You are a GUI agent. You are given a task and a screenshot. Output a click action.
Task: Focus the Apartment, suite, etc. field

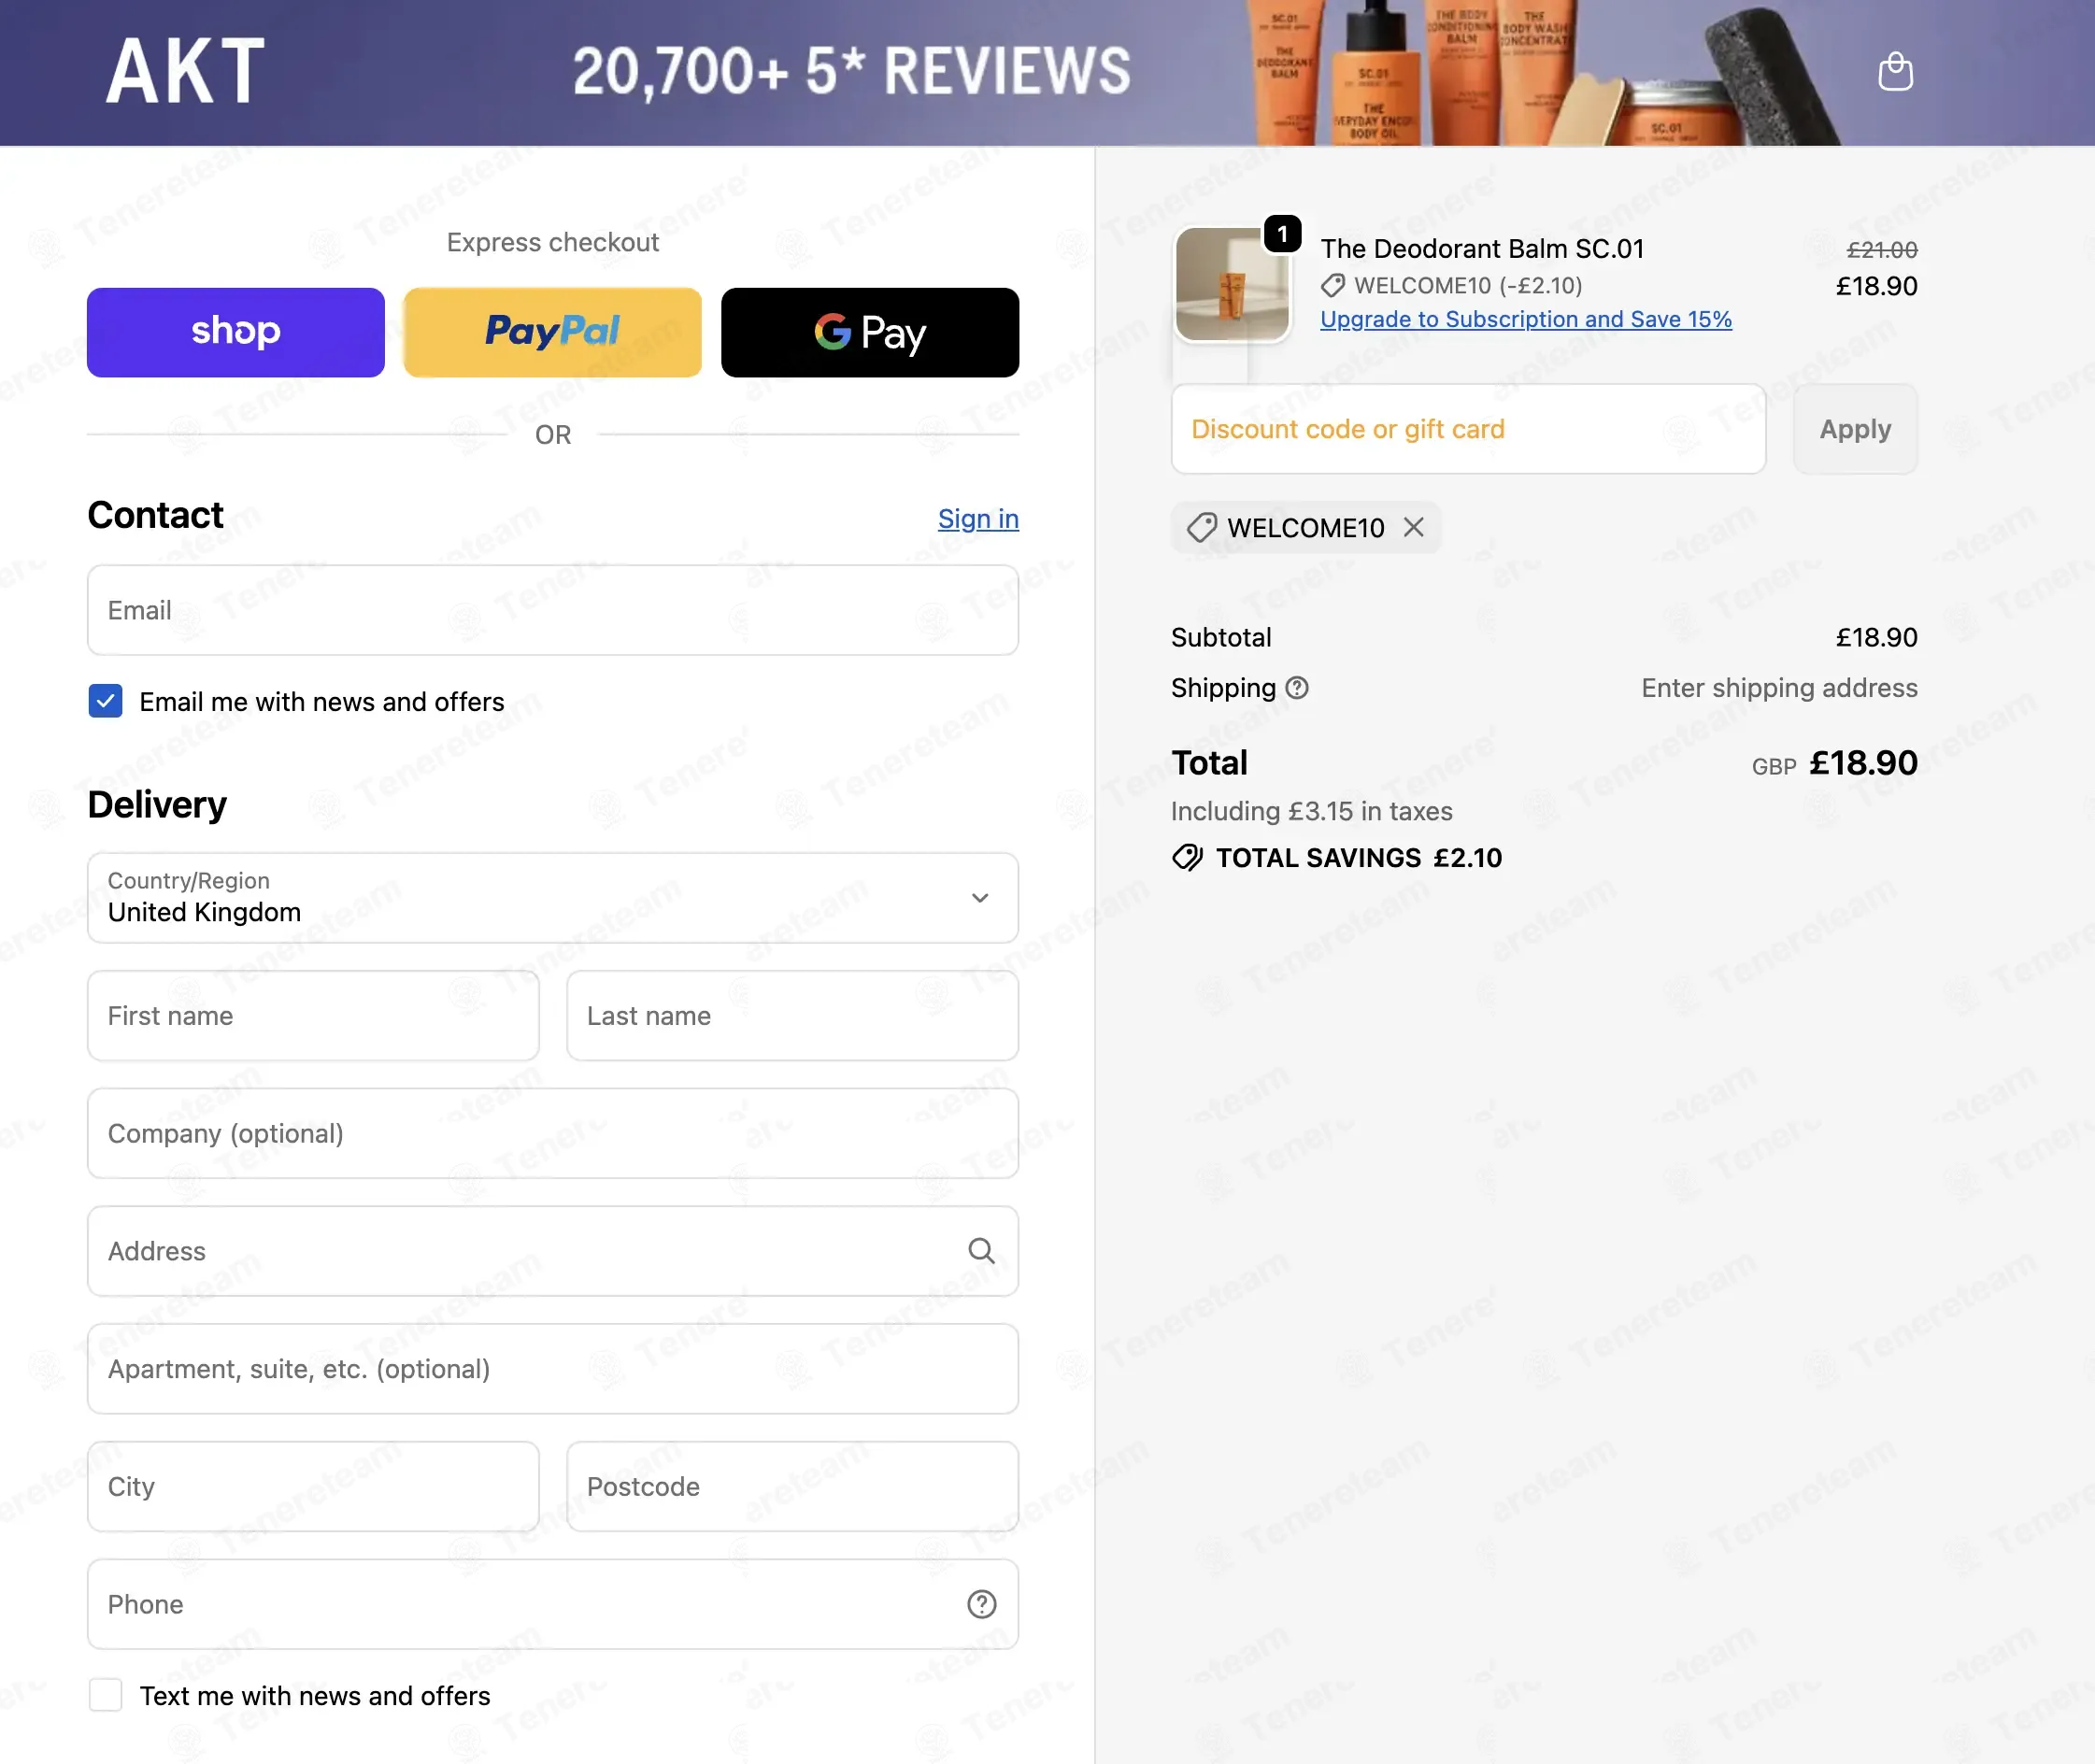[553, 1369]
